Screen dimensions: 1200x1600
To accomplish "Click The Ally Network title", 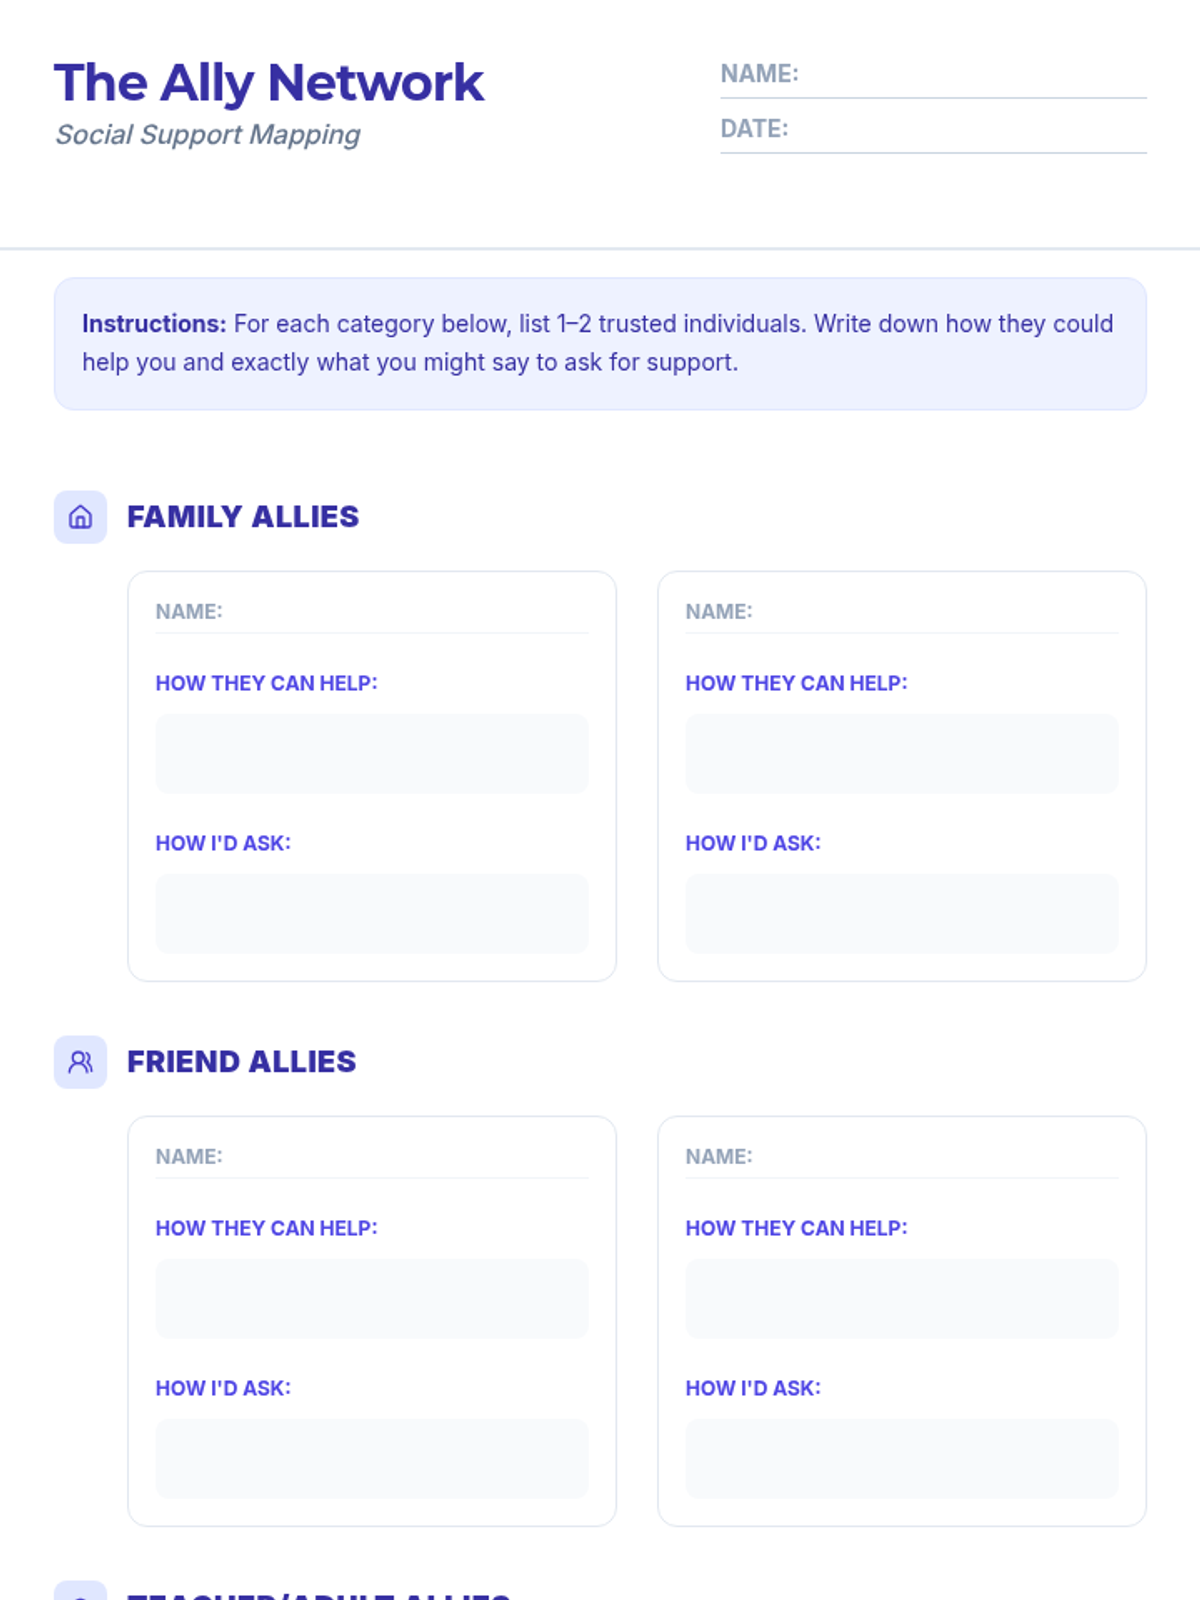I will pyautogui.click(x=269, y=83).
